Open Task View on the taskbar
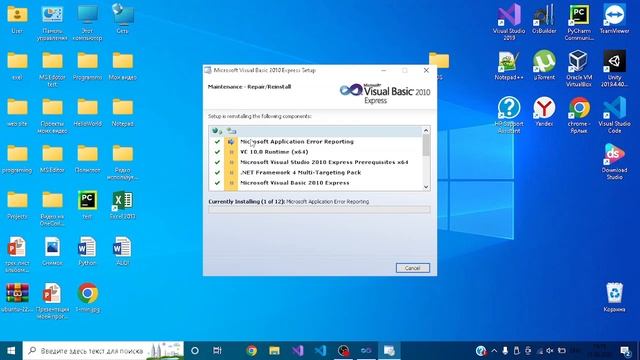 click(217, 351)
